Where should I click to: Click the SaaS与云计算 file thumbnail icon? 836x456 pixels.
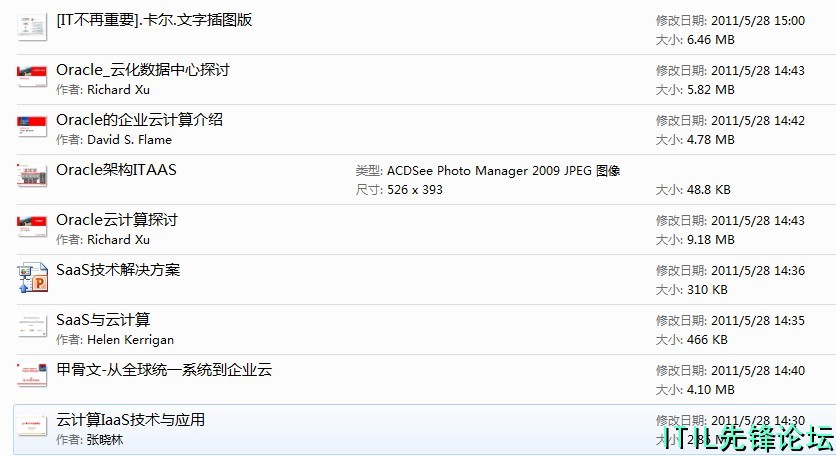(x=32, y=327)
